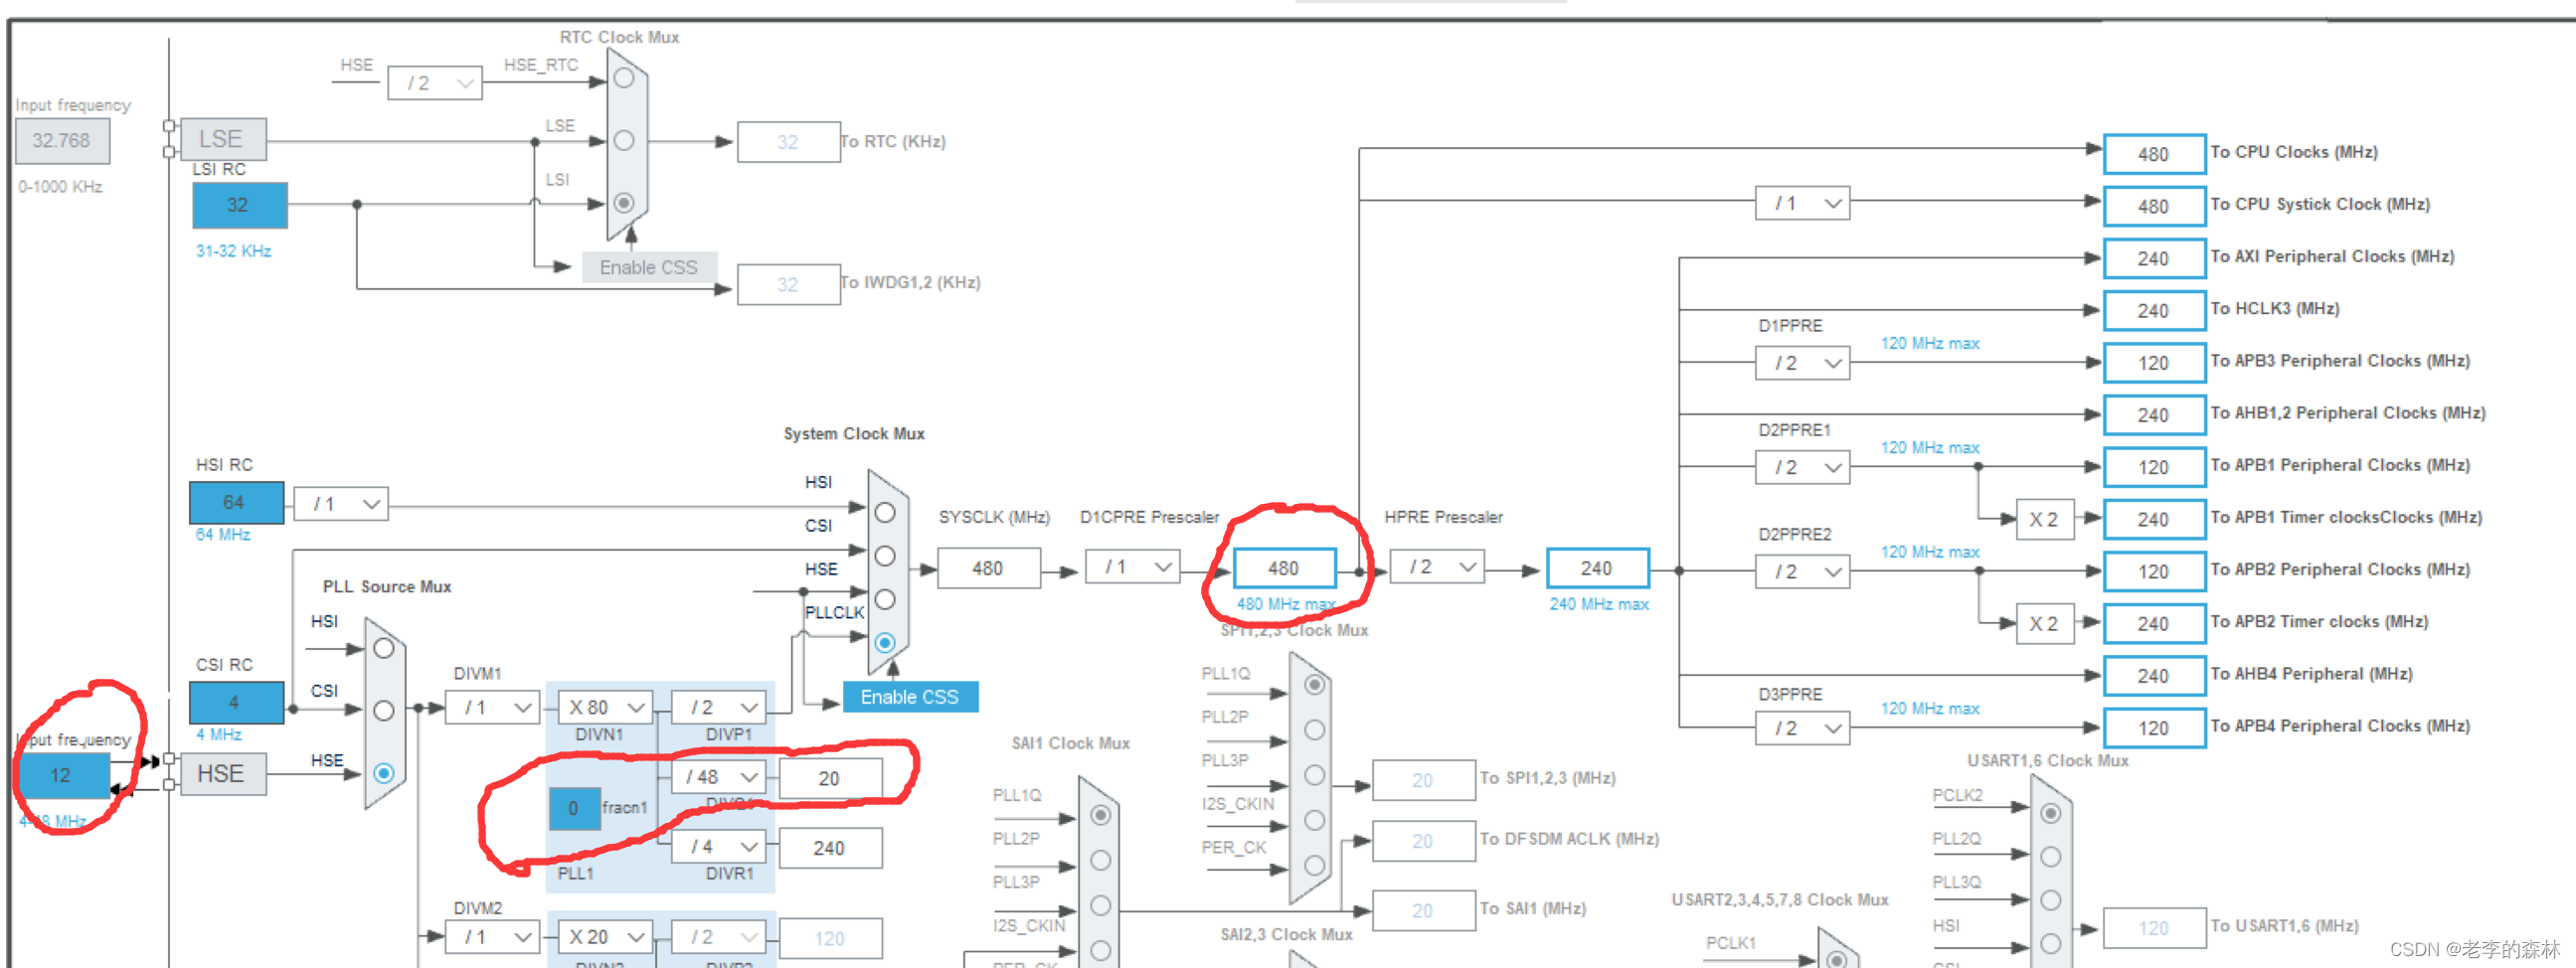The height and width of the screenshot is (968, 2576).
Task: Open the DIVN1 X 80 multiplier dropdown
Action: 605,708
